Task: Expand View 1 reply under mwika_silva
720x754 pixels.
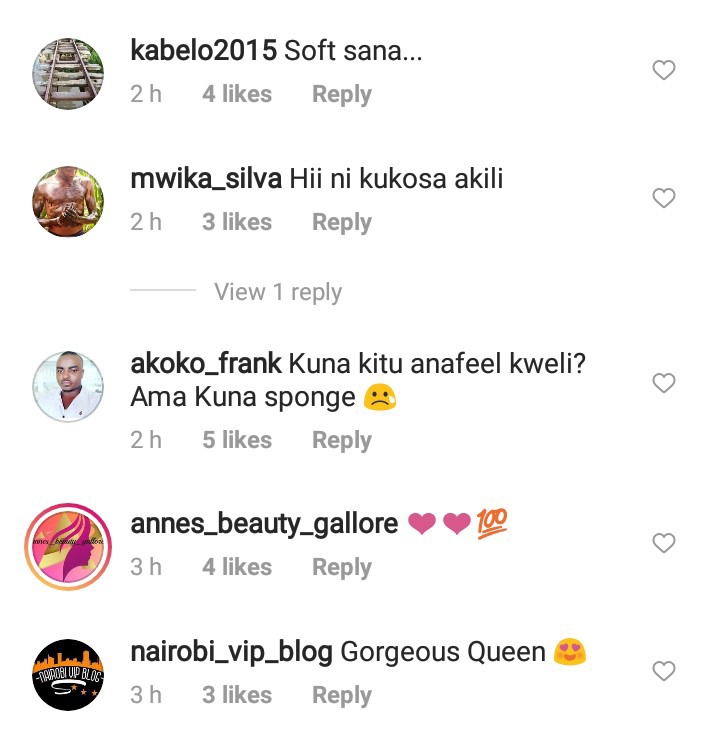Action: 278,292
